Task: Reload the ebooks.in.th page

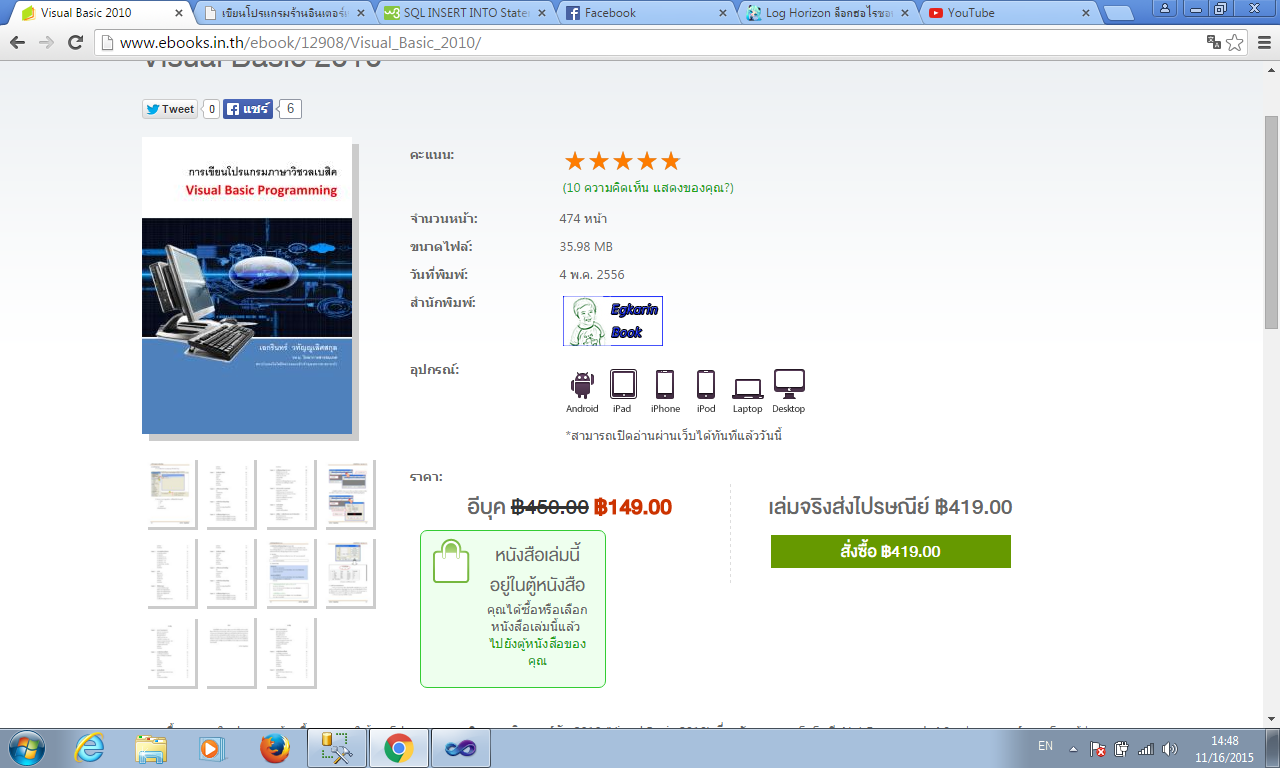Action: pyautogui.click(x=75, y=43)
